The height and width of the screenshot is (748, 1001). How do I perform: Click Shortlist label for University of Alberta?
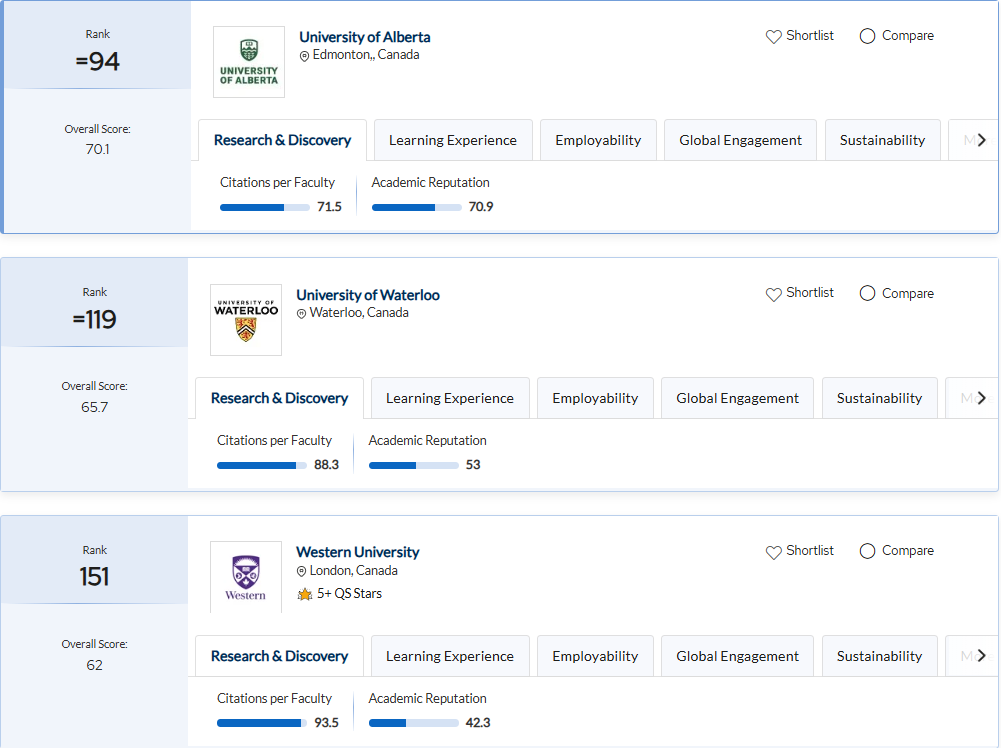pyautogui.click(x=809, y=36)
